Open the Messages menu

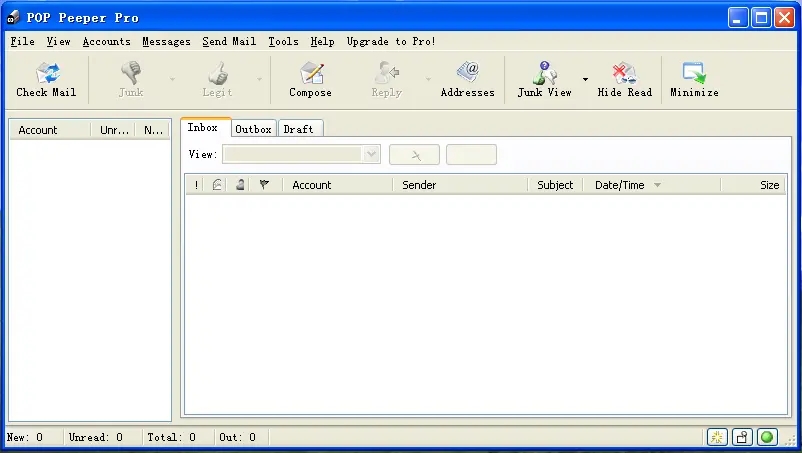(x=166, y=41)
